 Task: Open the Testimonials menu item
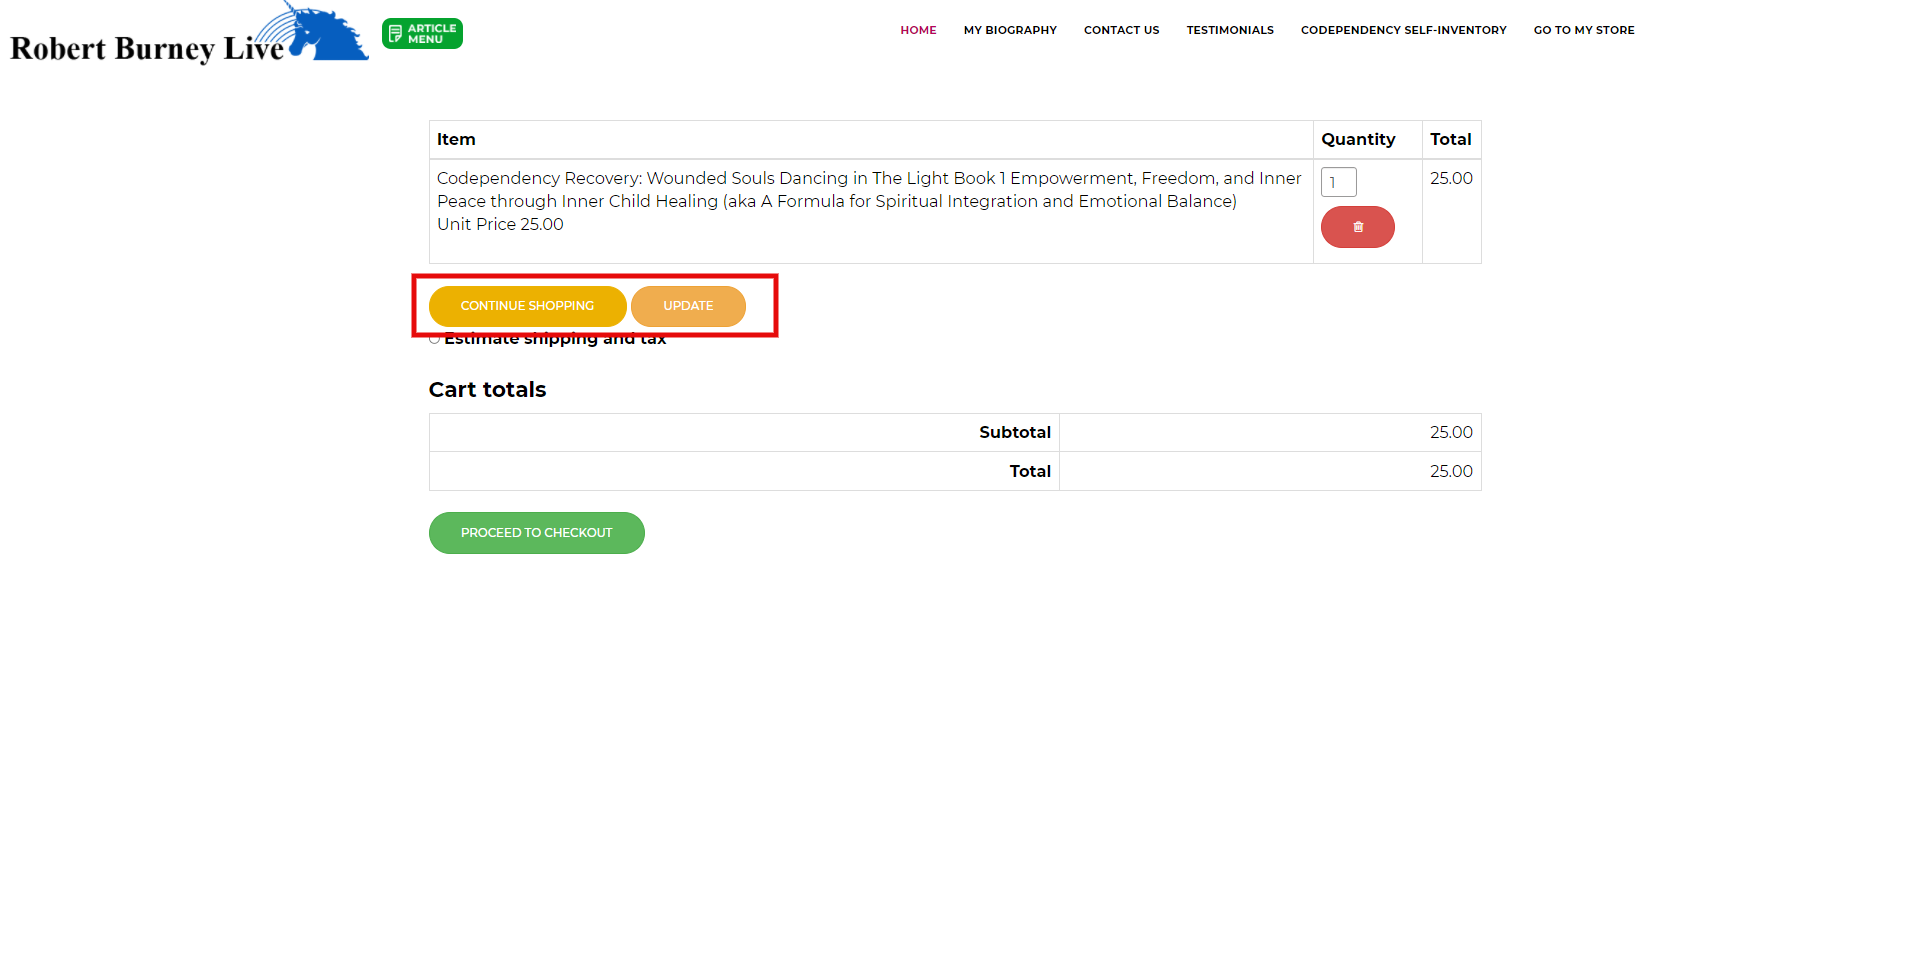[x=1229, y=30]
